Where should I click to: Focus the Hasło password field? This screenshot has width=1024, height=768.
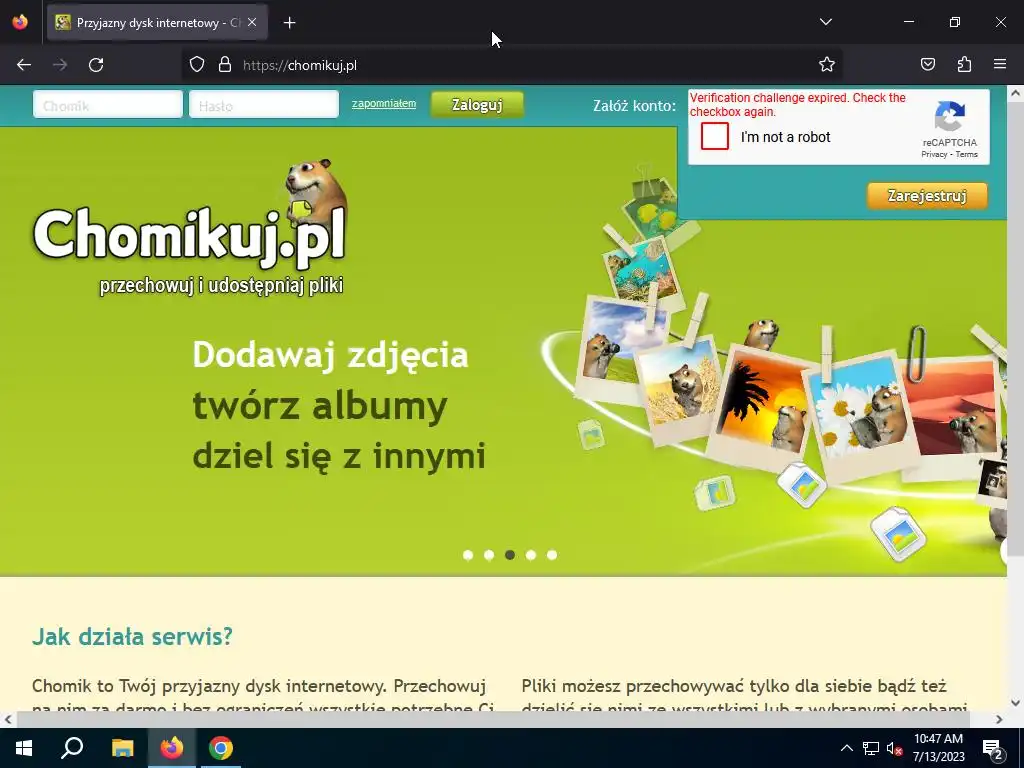264,104
